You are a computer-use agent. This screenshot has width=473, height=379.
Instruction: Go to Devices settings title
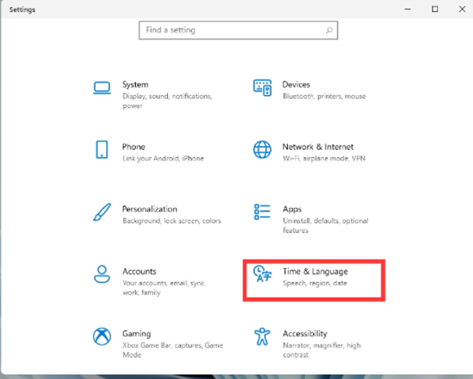click(296, 85)
